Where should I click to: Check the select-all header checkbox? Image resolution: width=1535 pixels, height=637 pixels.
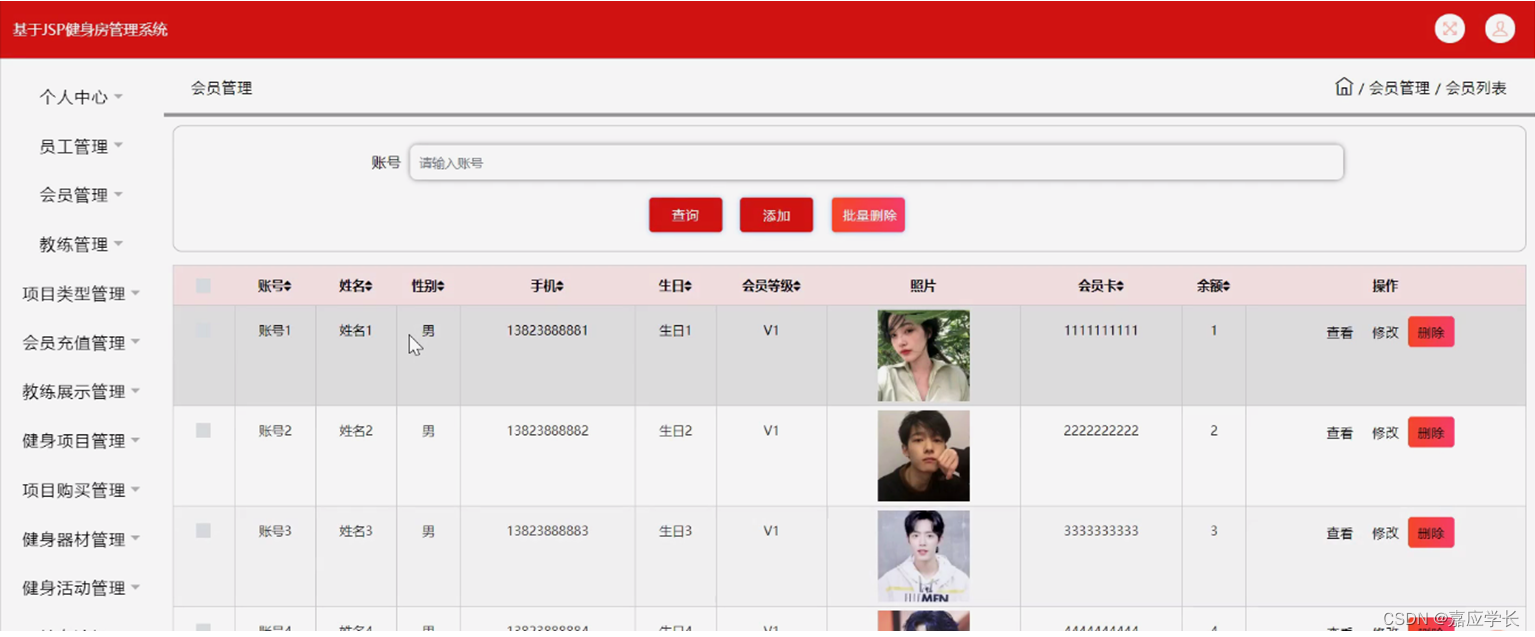[204, 286]
